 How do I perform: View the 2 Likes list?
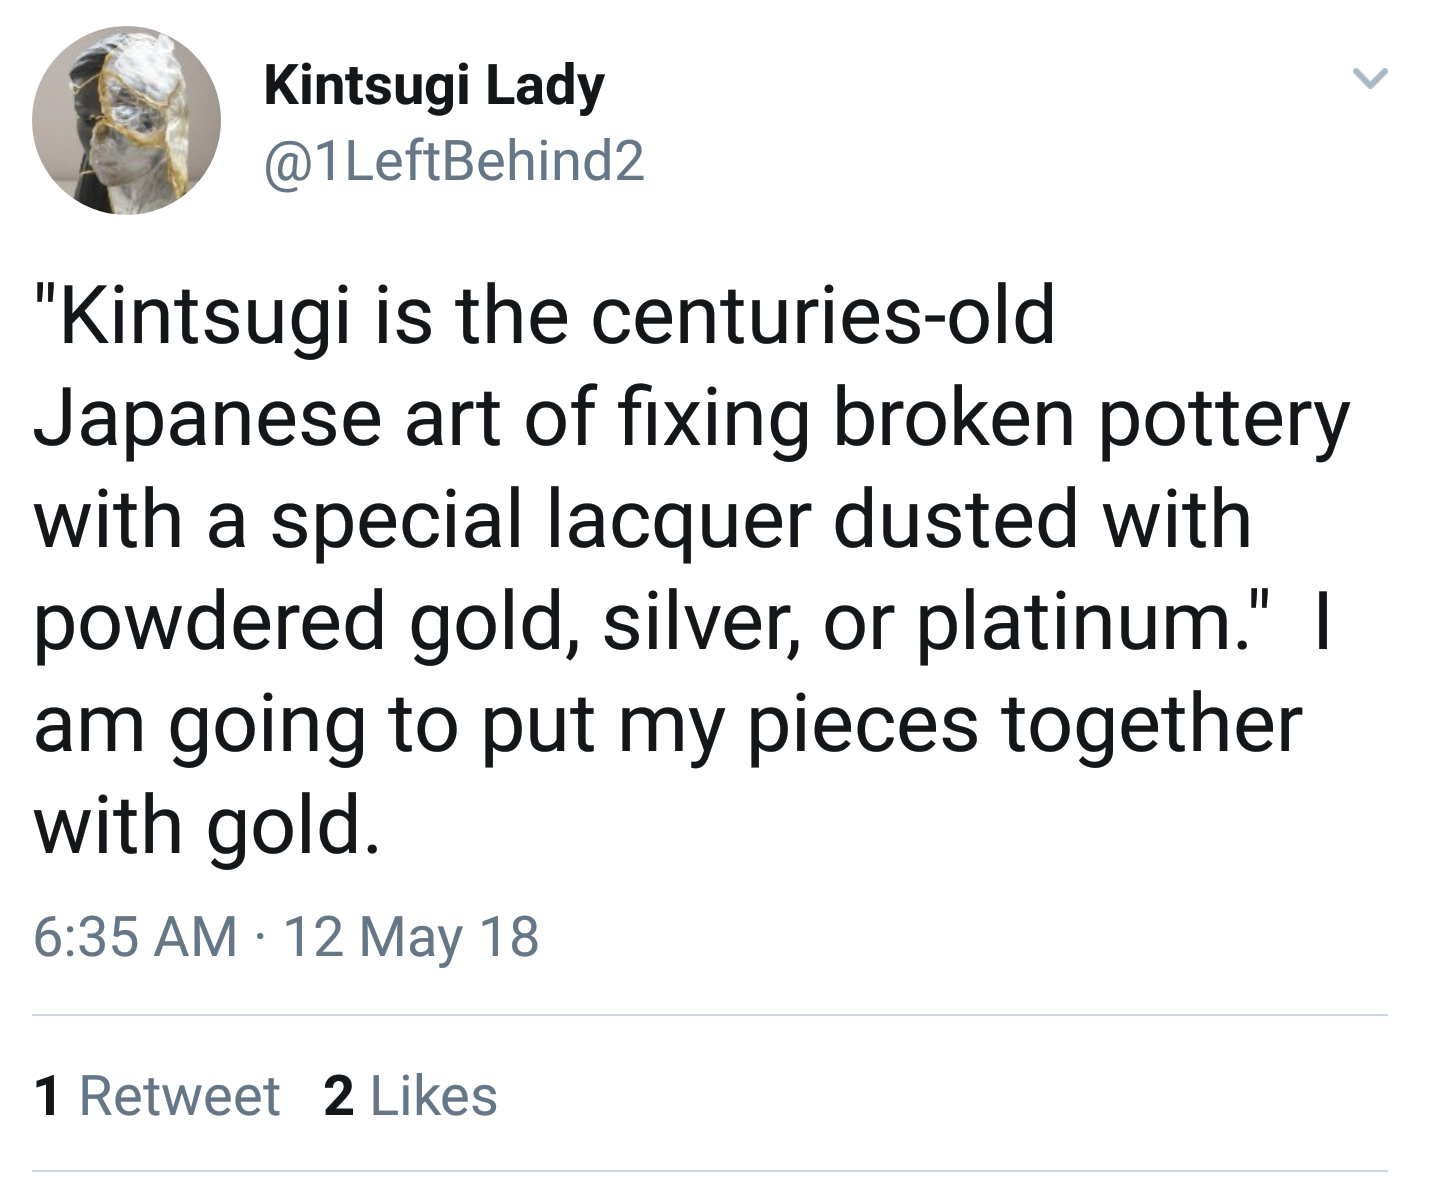pyautogui.click(x=410, y=1095)
